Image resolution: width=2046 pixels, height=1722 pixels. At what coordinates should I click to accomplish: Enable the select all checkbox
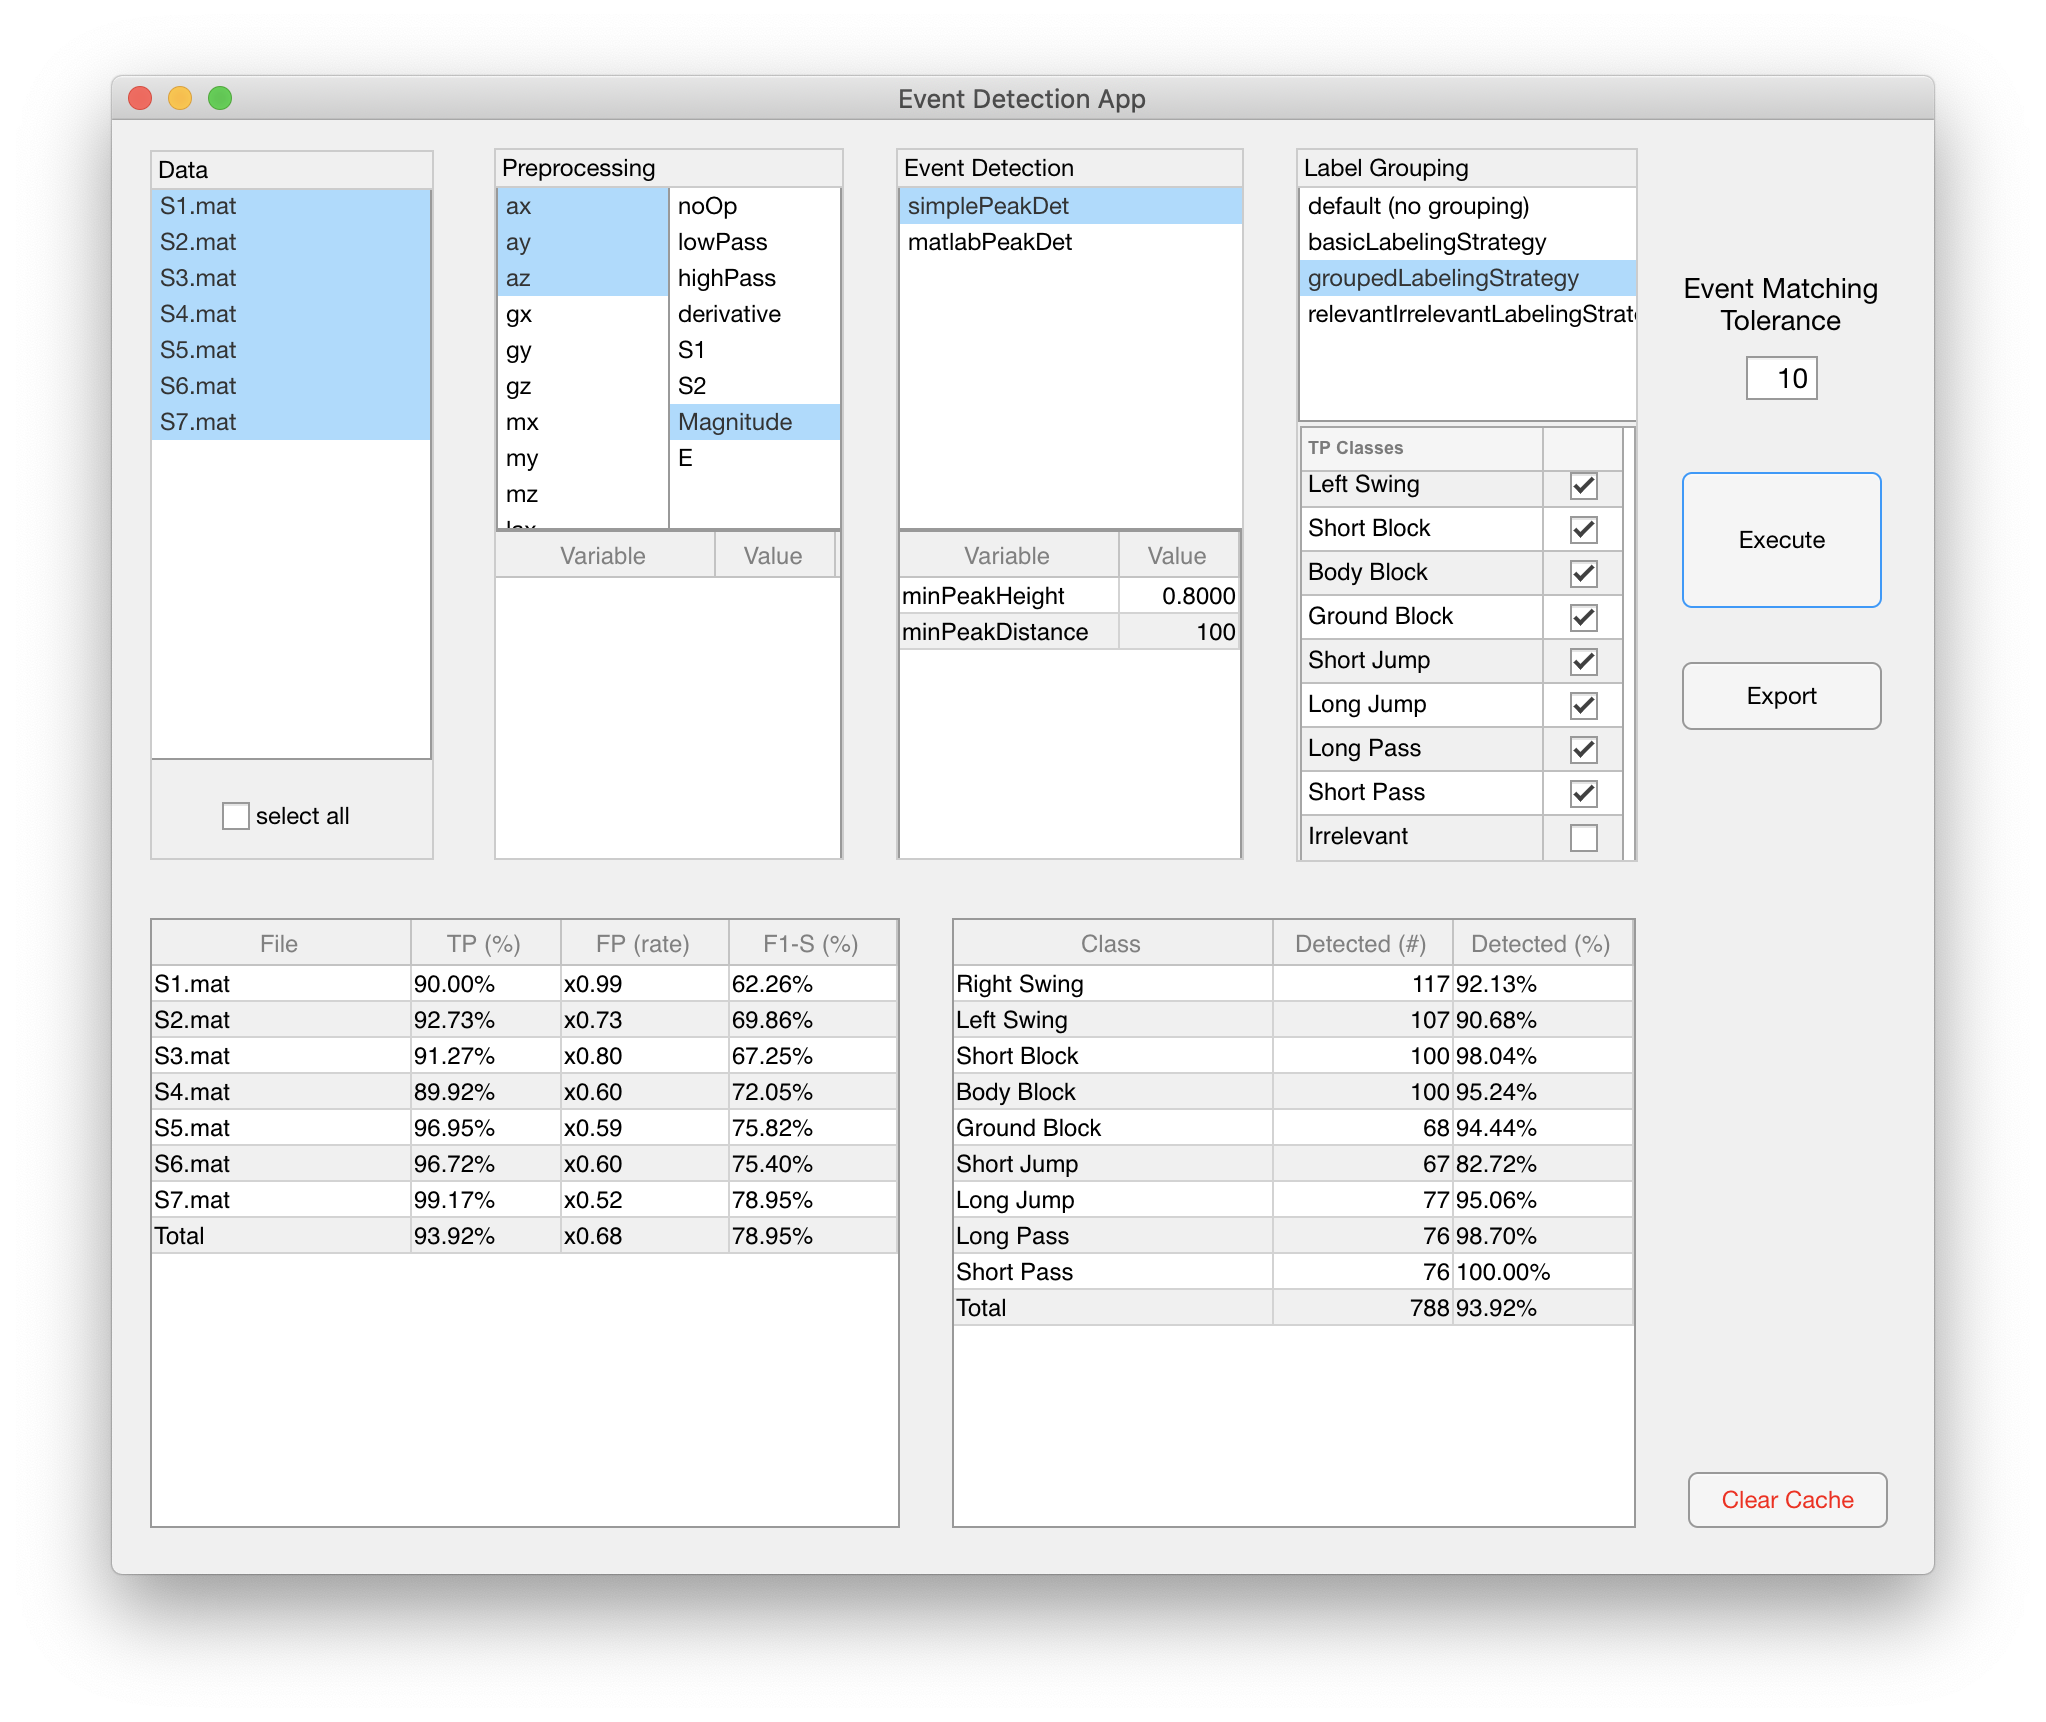(236, 816)
